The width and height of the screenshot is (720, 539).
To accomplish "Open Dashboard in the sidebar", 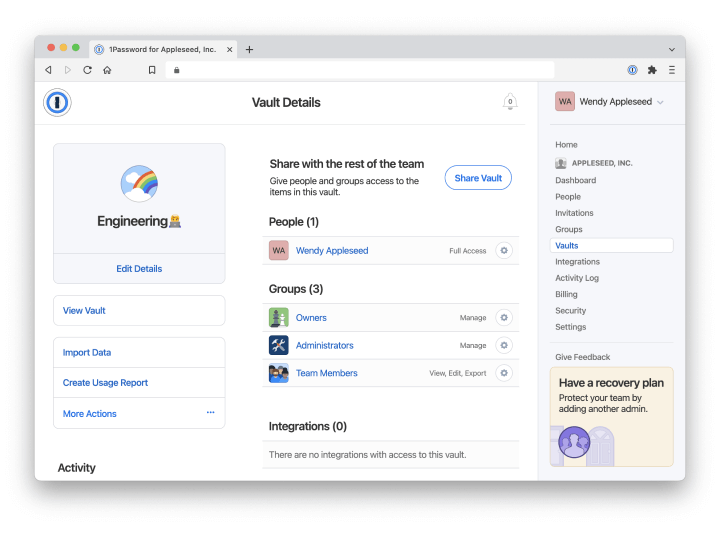I will 575,180.
